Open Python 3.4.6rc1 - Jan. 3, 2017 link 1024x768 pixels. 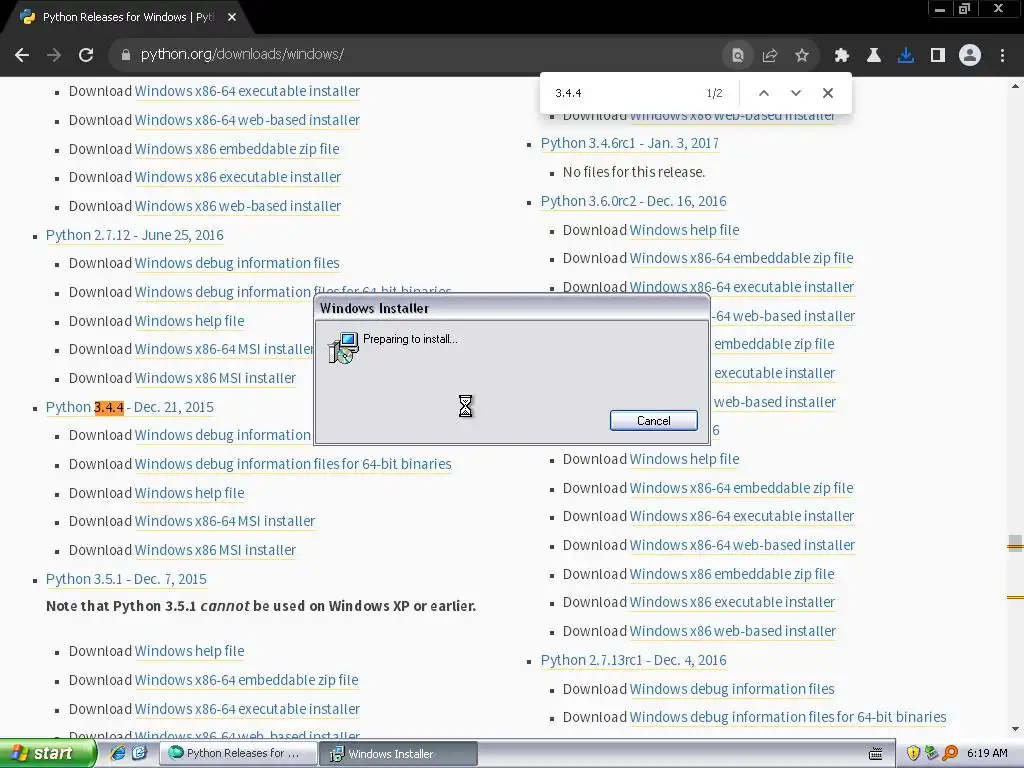point(630,143)
